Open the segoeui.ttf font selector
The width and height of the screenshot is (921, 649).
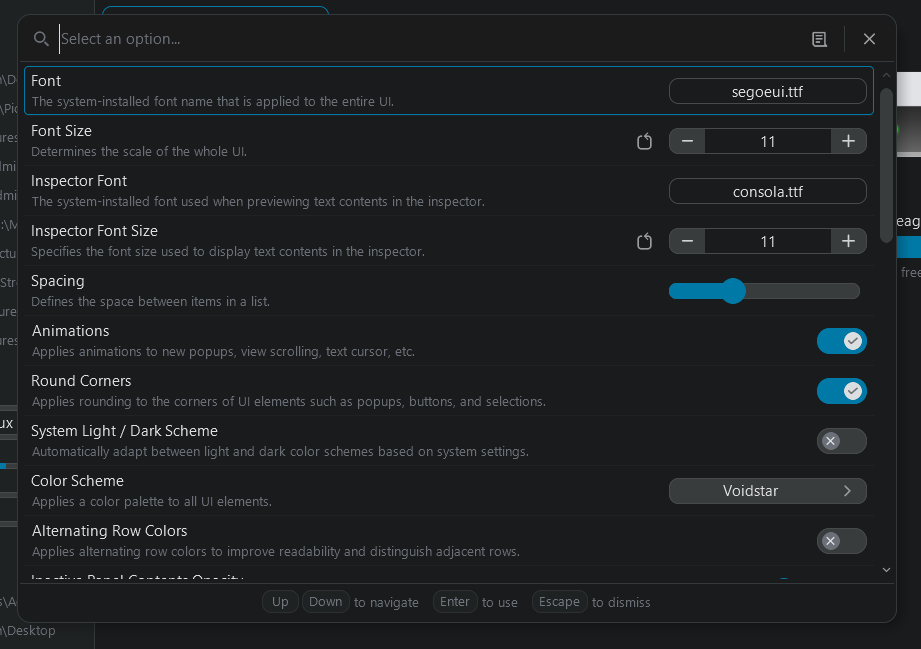click(767, 91)
